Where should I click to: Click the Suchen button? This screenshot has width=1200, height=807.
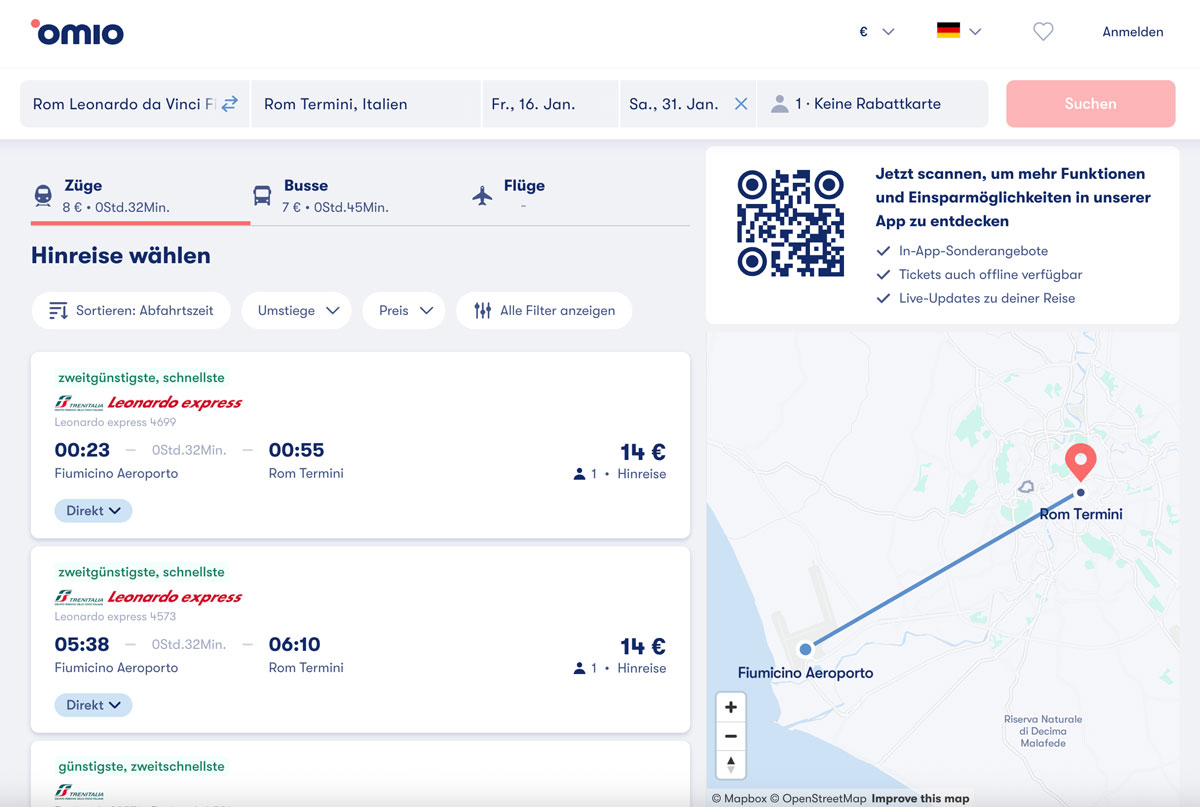1090,104
